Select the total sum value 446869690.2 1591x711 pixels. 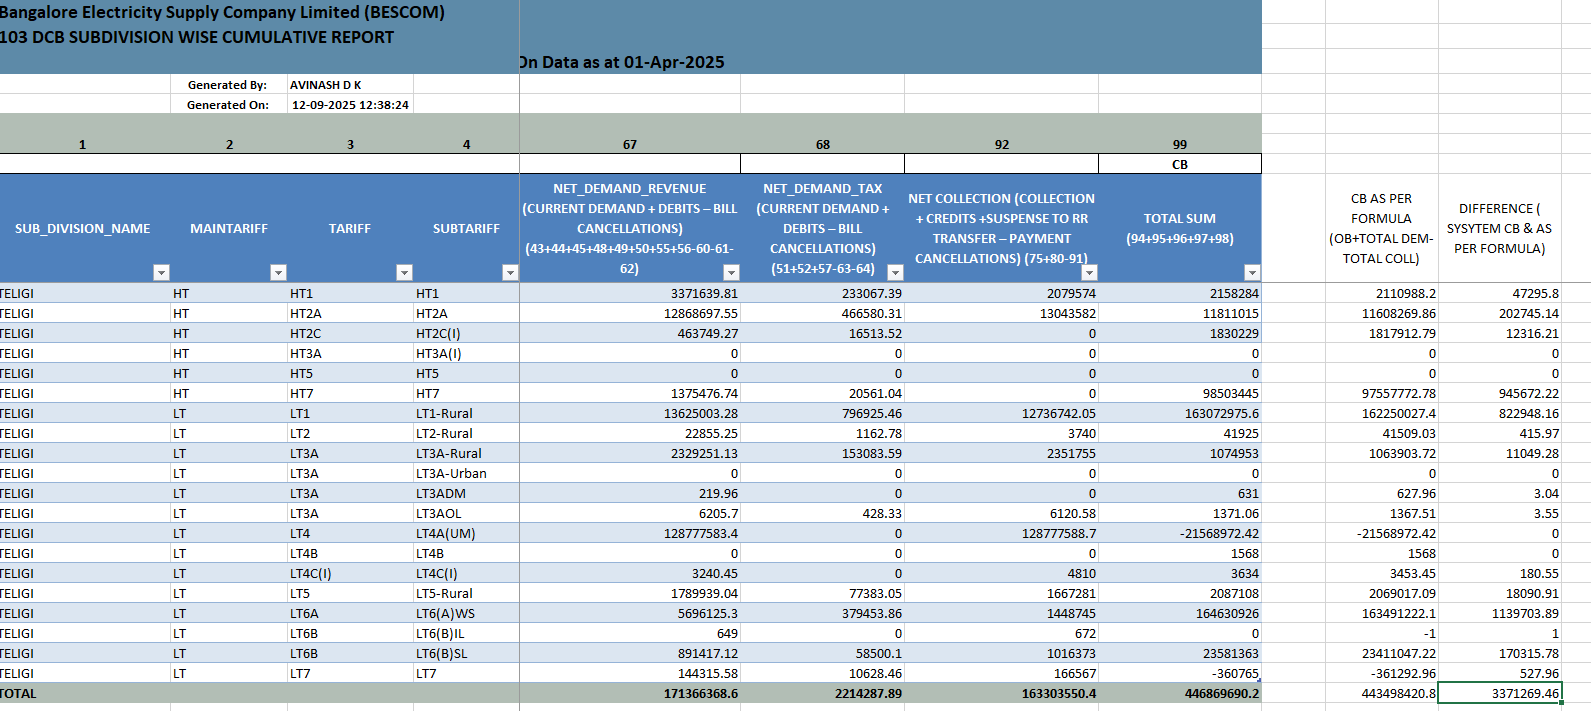click(x=1180, y=693)
